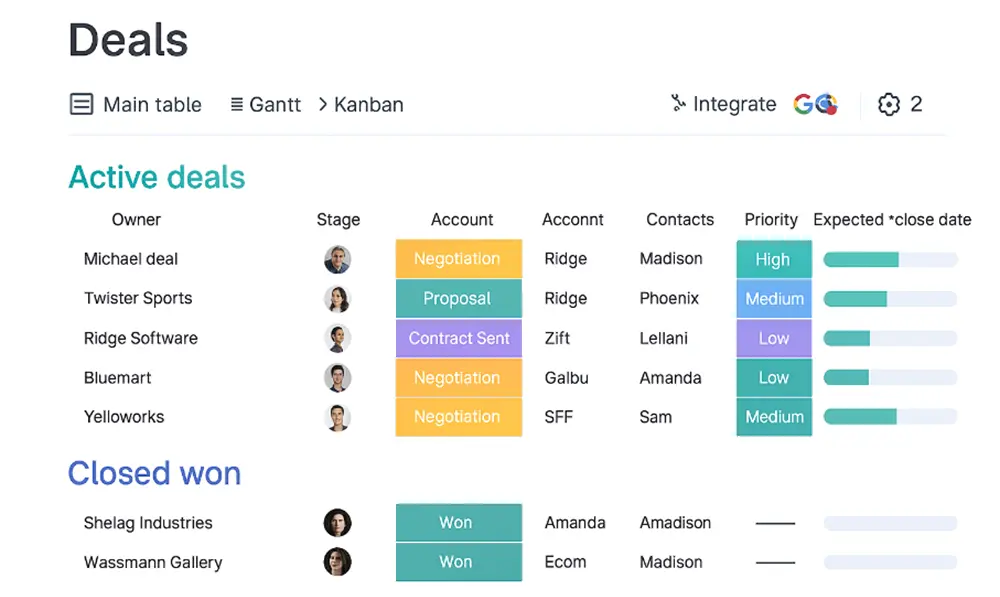This screenshot has width=1000, height=597.
Task: Open the Bluemart deal row name
Action: click(117, 378)
